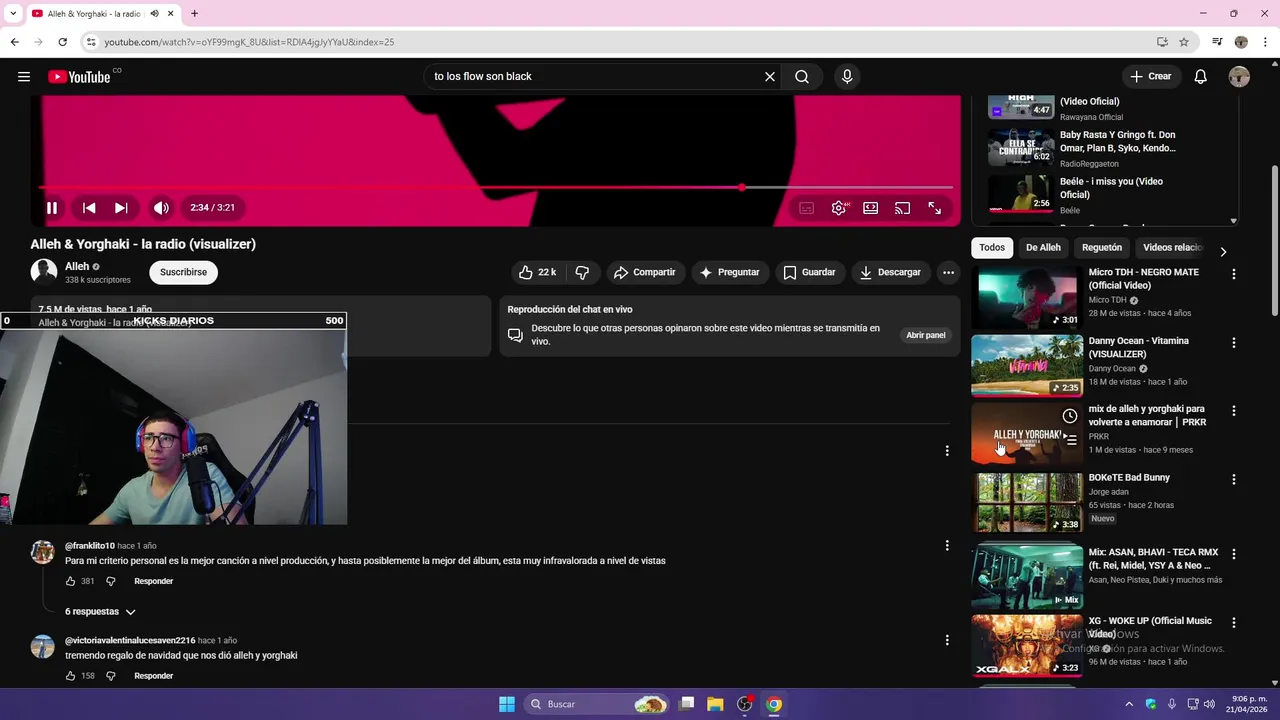Open File Explorer from the taskbar

point(715,704)
